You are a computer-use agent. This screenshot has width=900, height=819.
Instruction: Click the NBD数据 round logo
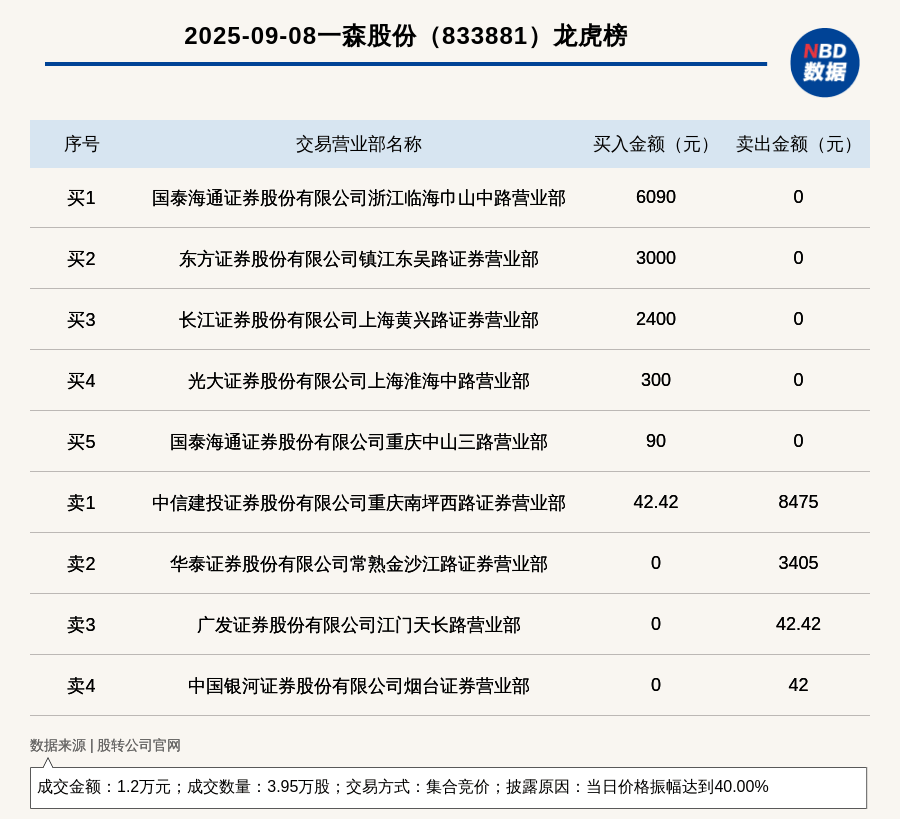(x=824, y=63)
